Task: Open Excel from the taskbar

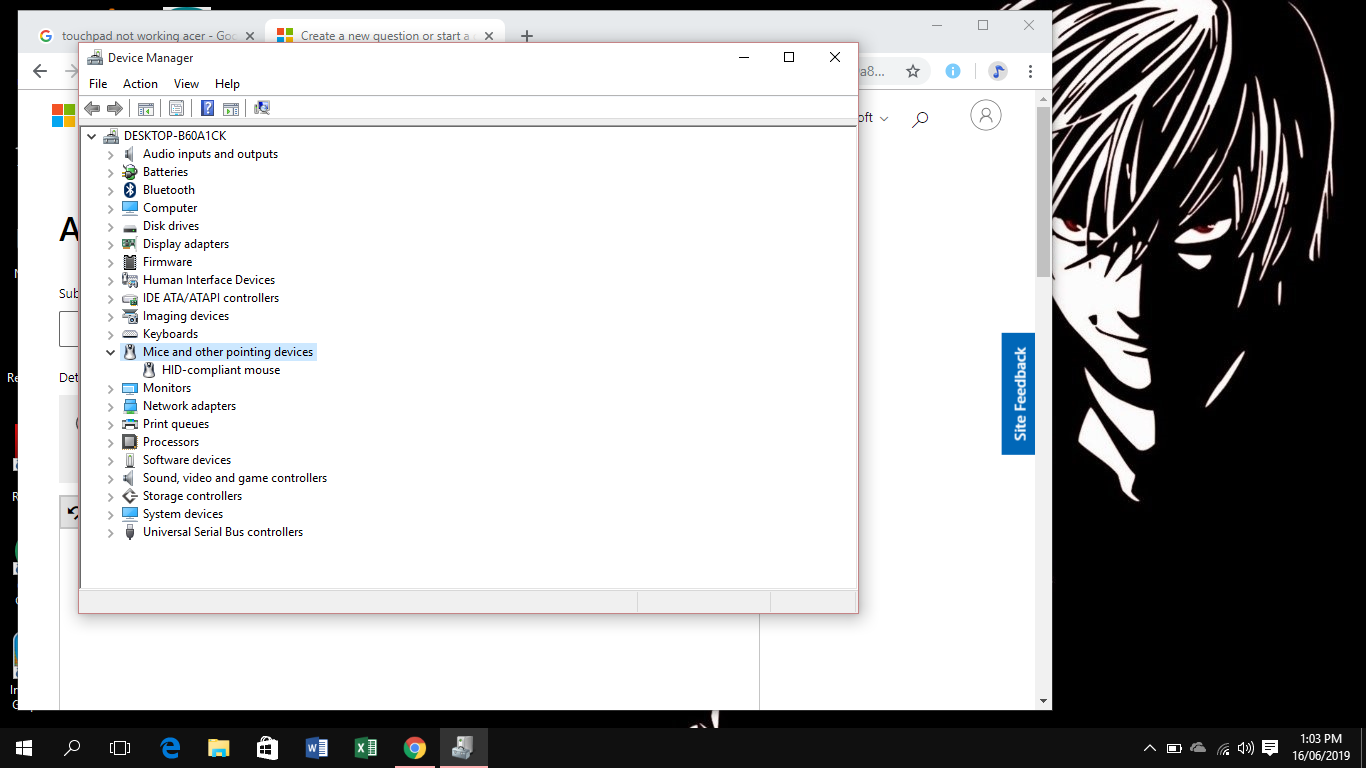Action: click(x=365, y=747)
